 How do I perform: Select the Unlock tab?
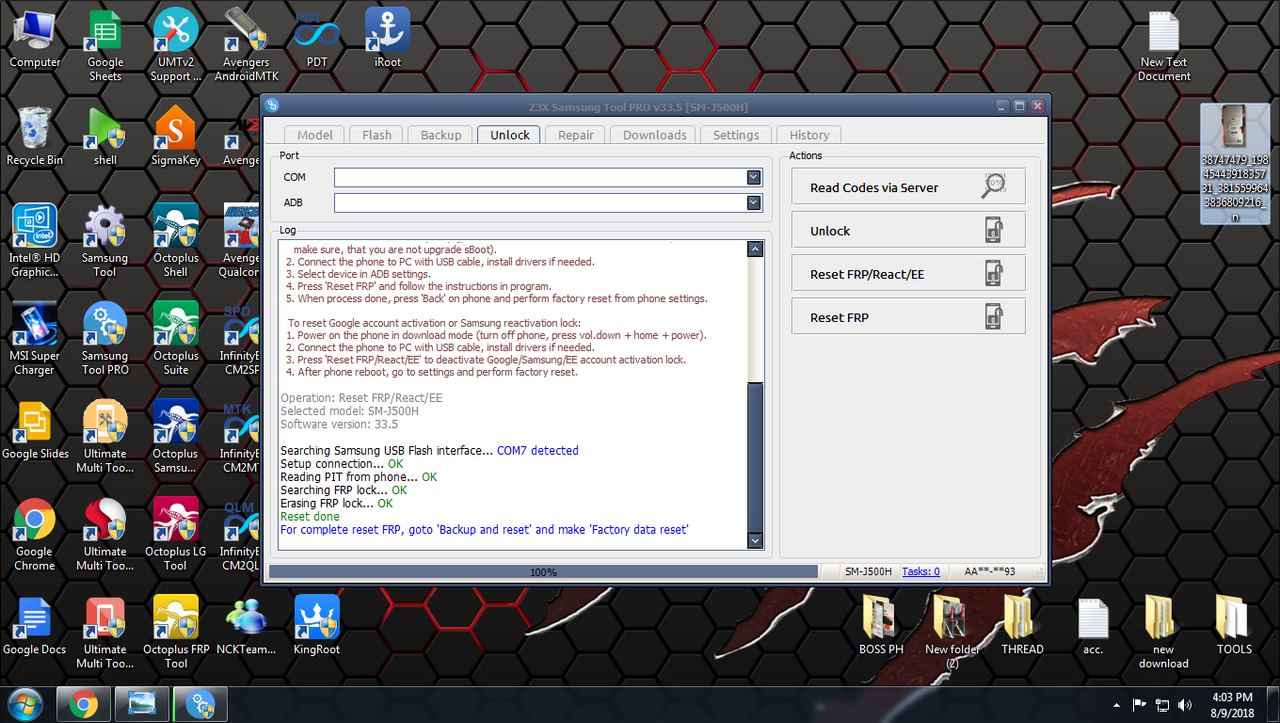coord(510,135)
